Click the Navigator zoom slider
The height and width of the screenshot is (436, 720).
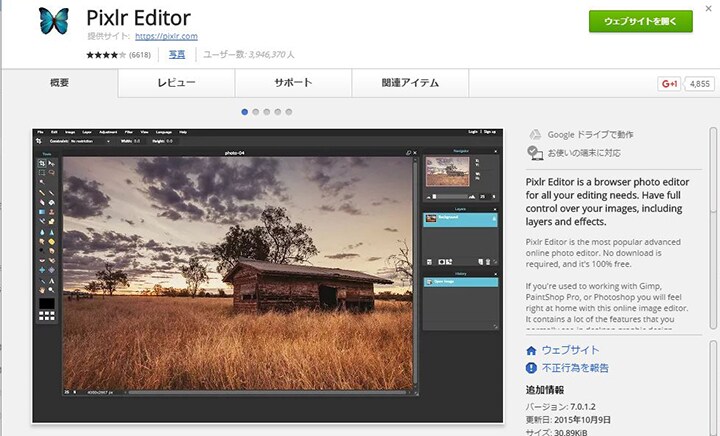[452, 196]
